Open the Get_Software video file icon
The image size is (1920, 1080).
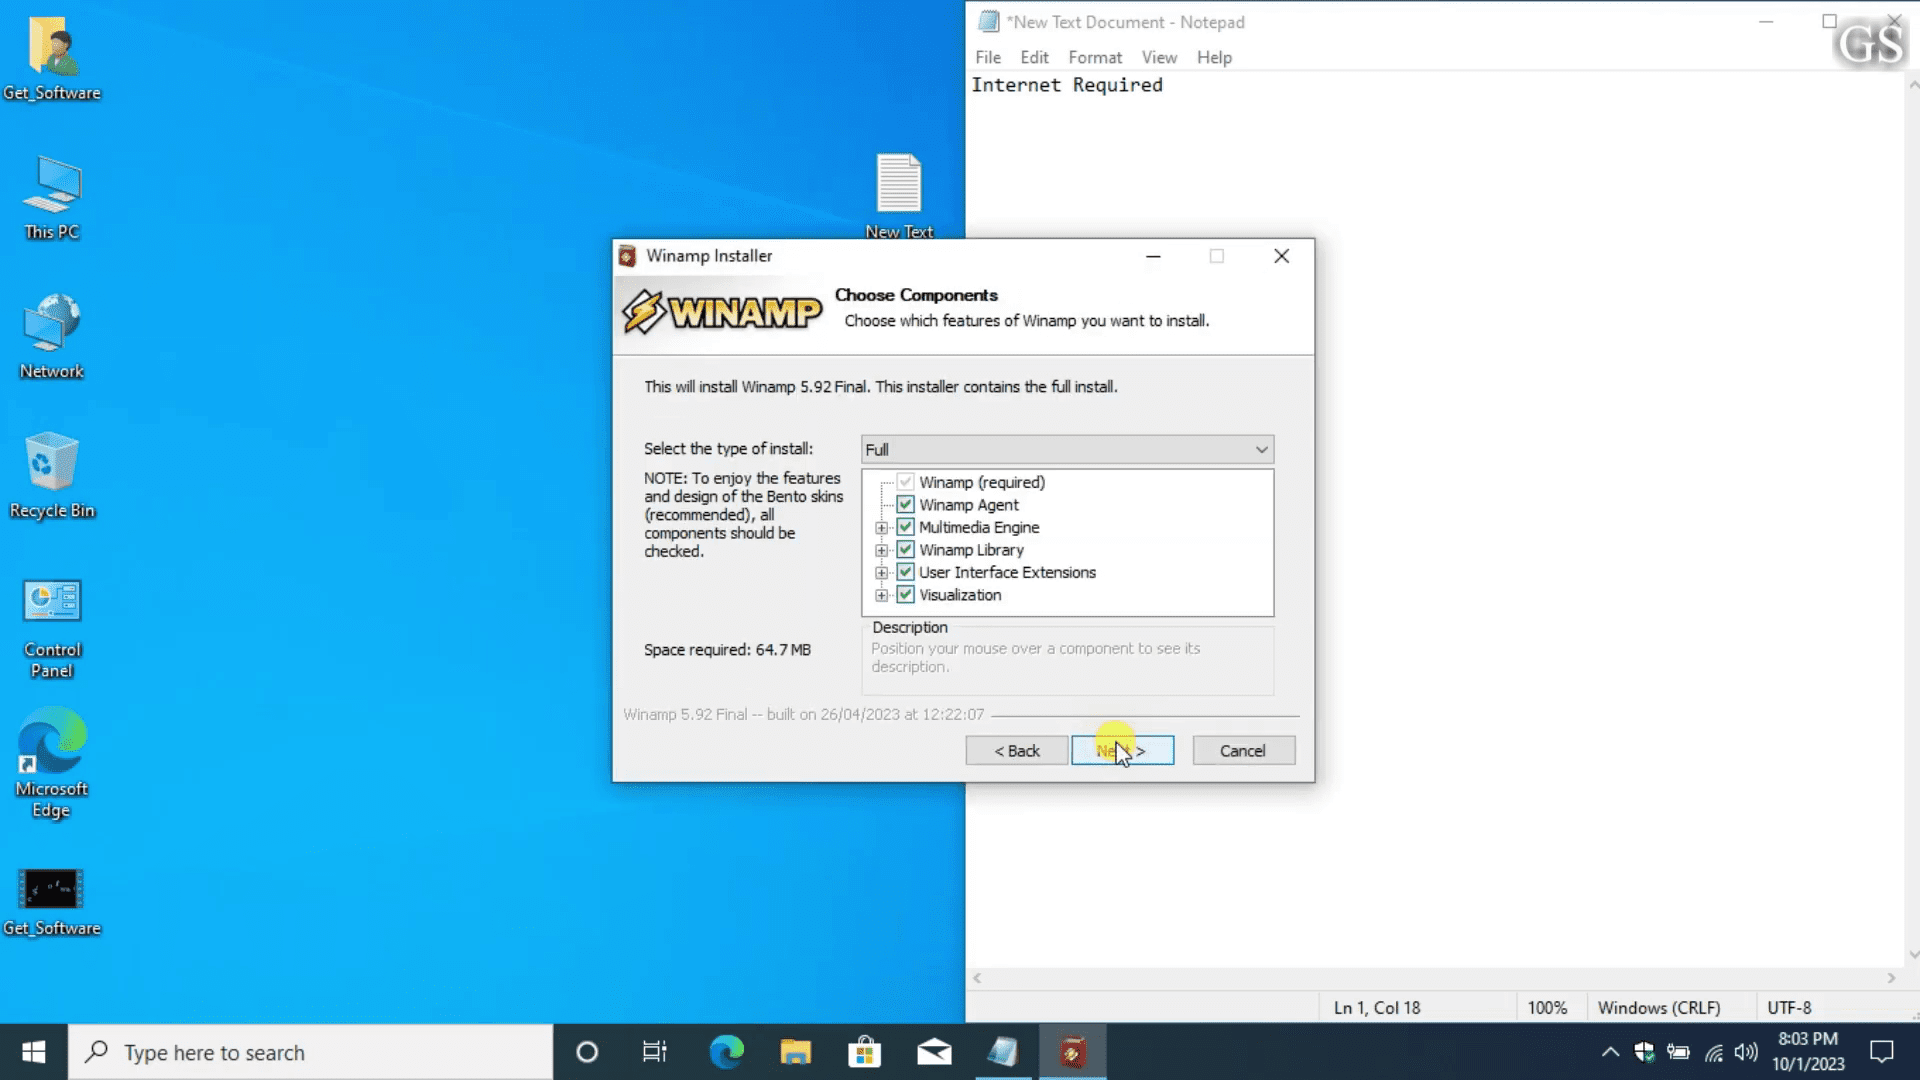(52, 900)
